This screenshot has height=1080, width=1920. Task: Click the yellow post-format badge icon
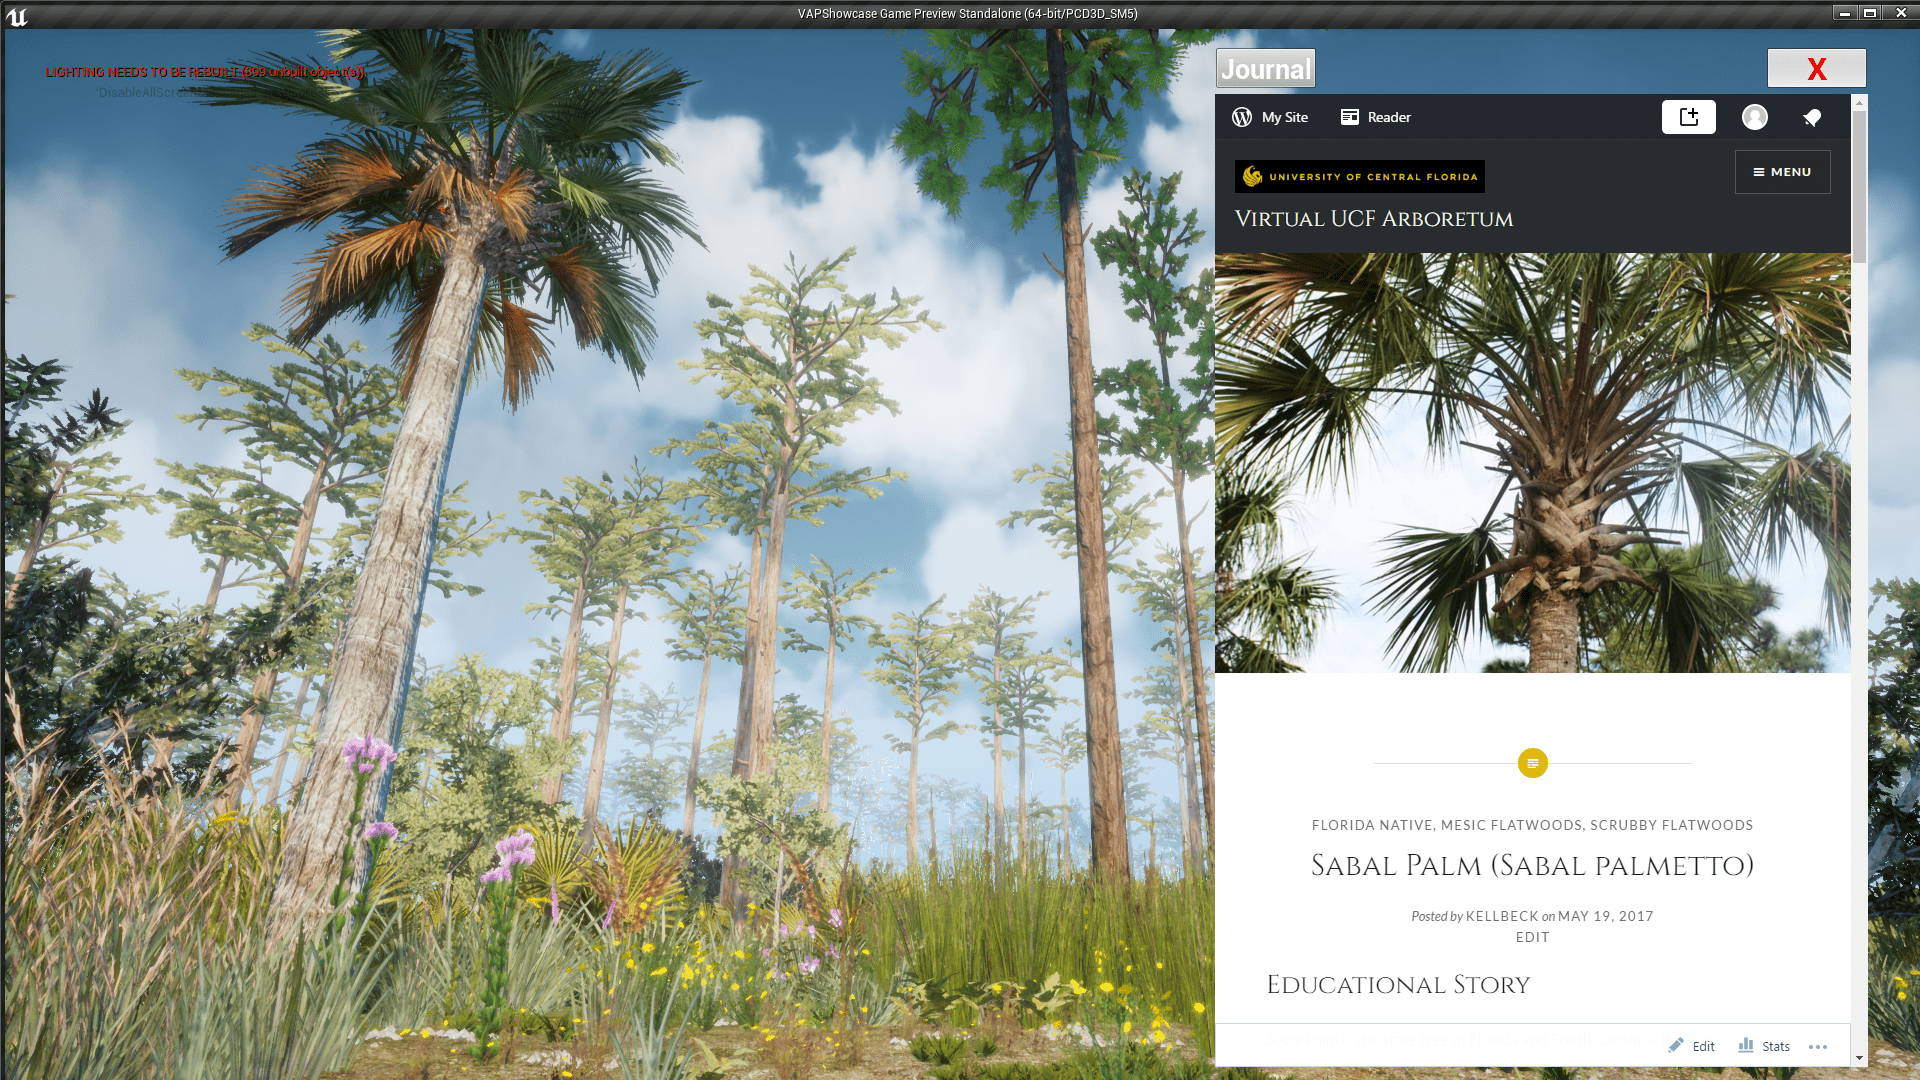pyautogui.click(x=1533, y=762)
